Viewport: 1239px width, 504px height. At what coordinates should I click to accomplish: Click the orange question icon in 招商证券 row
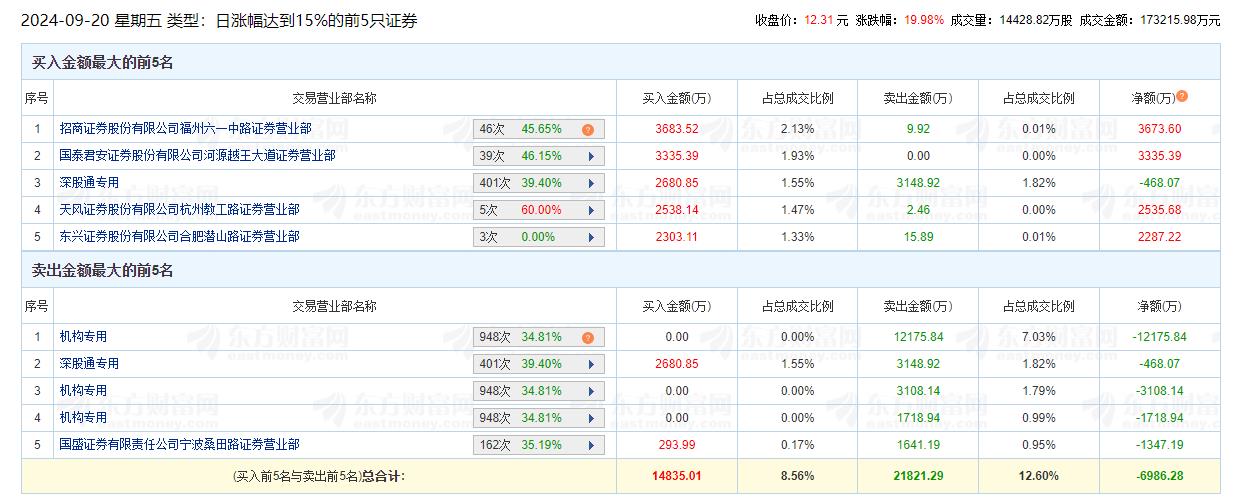point(588,129)
